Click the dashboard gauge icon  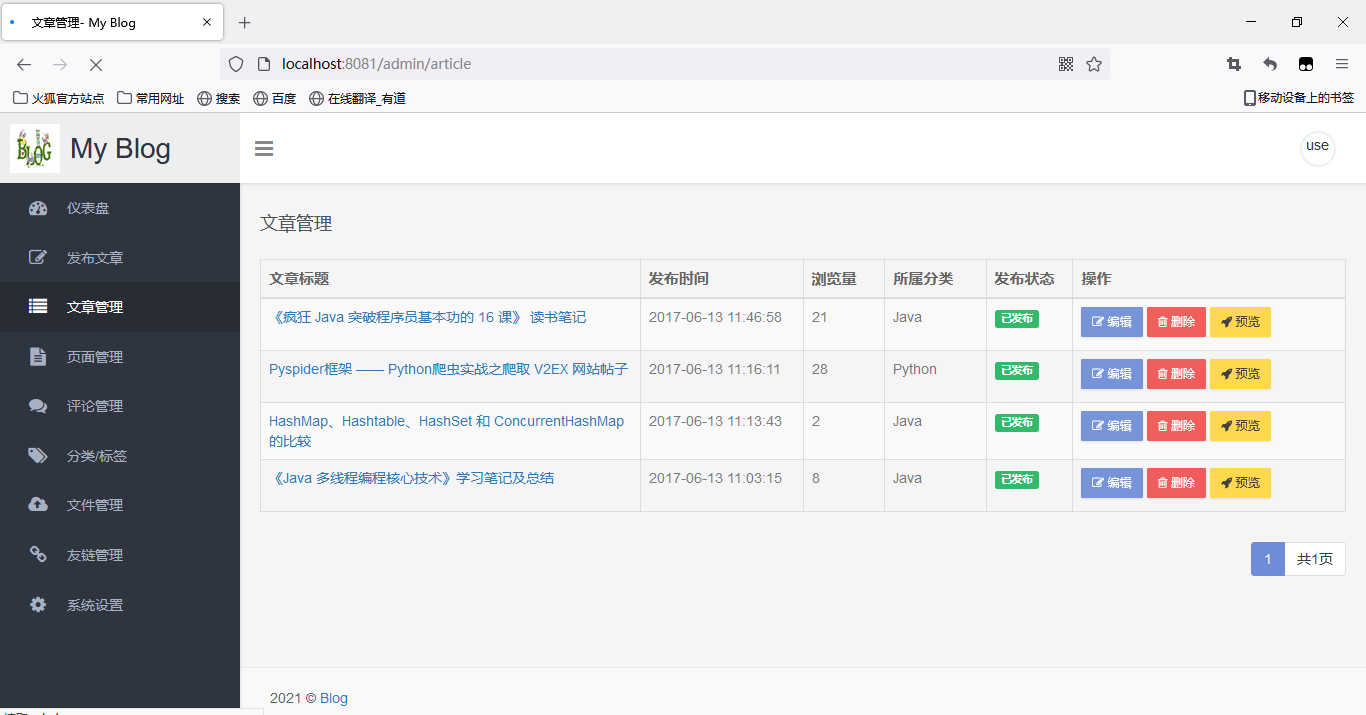tap(38, 208)
